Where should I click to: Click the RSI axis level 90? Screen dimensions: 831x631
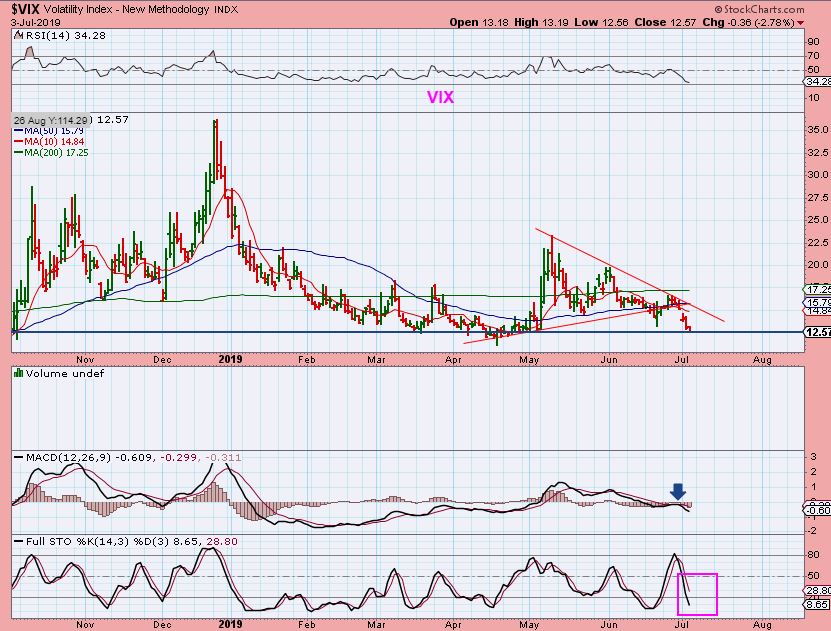click(x=812, y=42)
